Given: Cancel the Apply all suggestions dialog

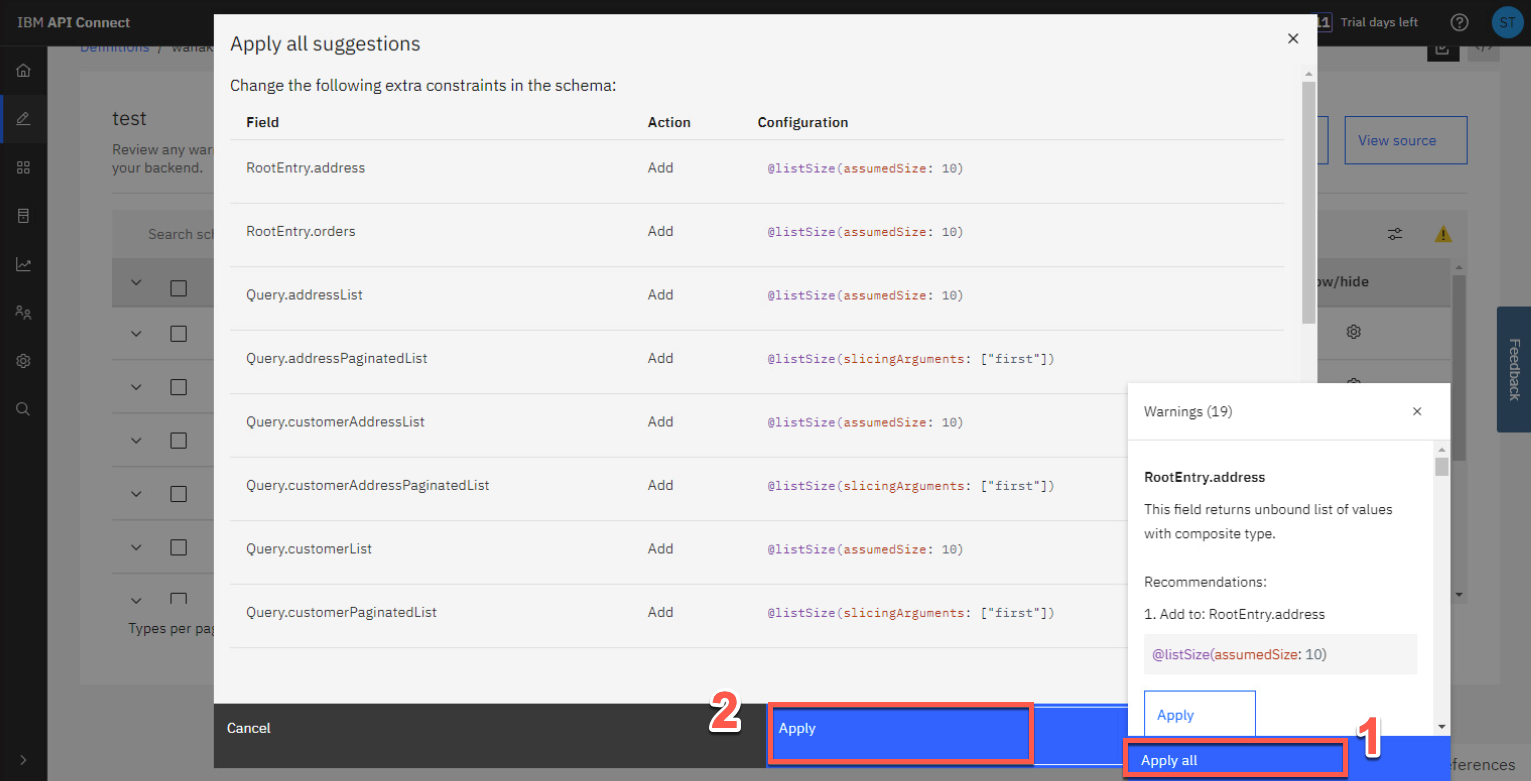Looking at the screenshot, I should [249, 729].
